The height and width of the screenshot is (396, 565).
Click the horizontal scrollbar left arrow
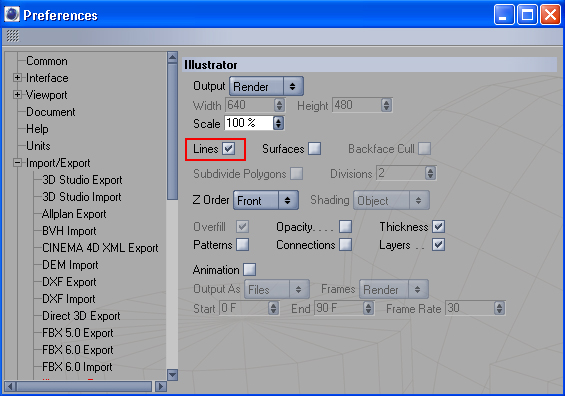tap(10, 387)
